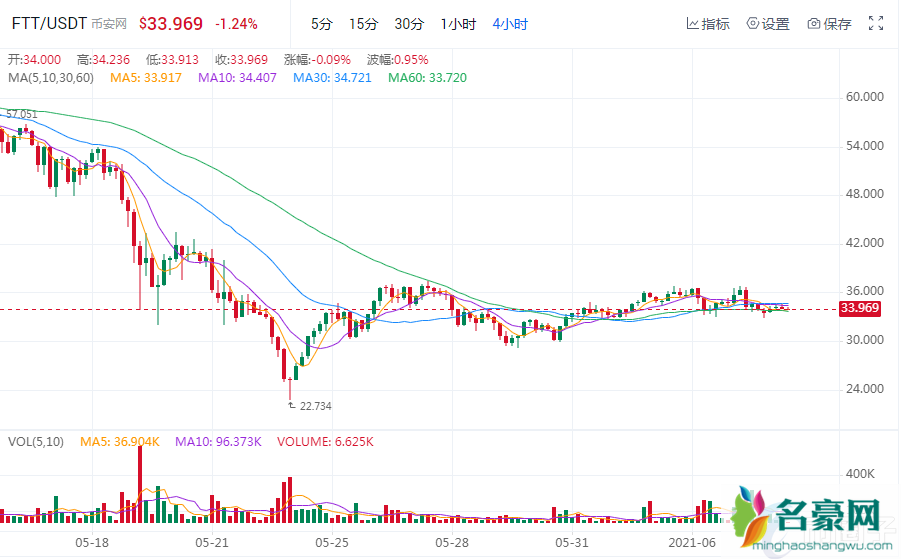This screenshot has width=901, height=559.
Task: Select the 5分 timeframe tab
Action: 321,24
